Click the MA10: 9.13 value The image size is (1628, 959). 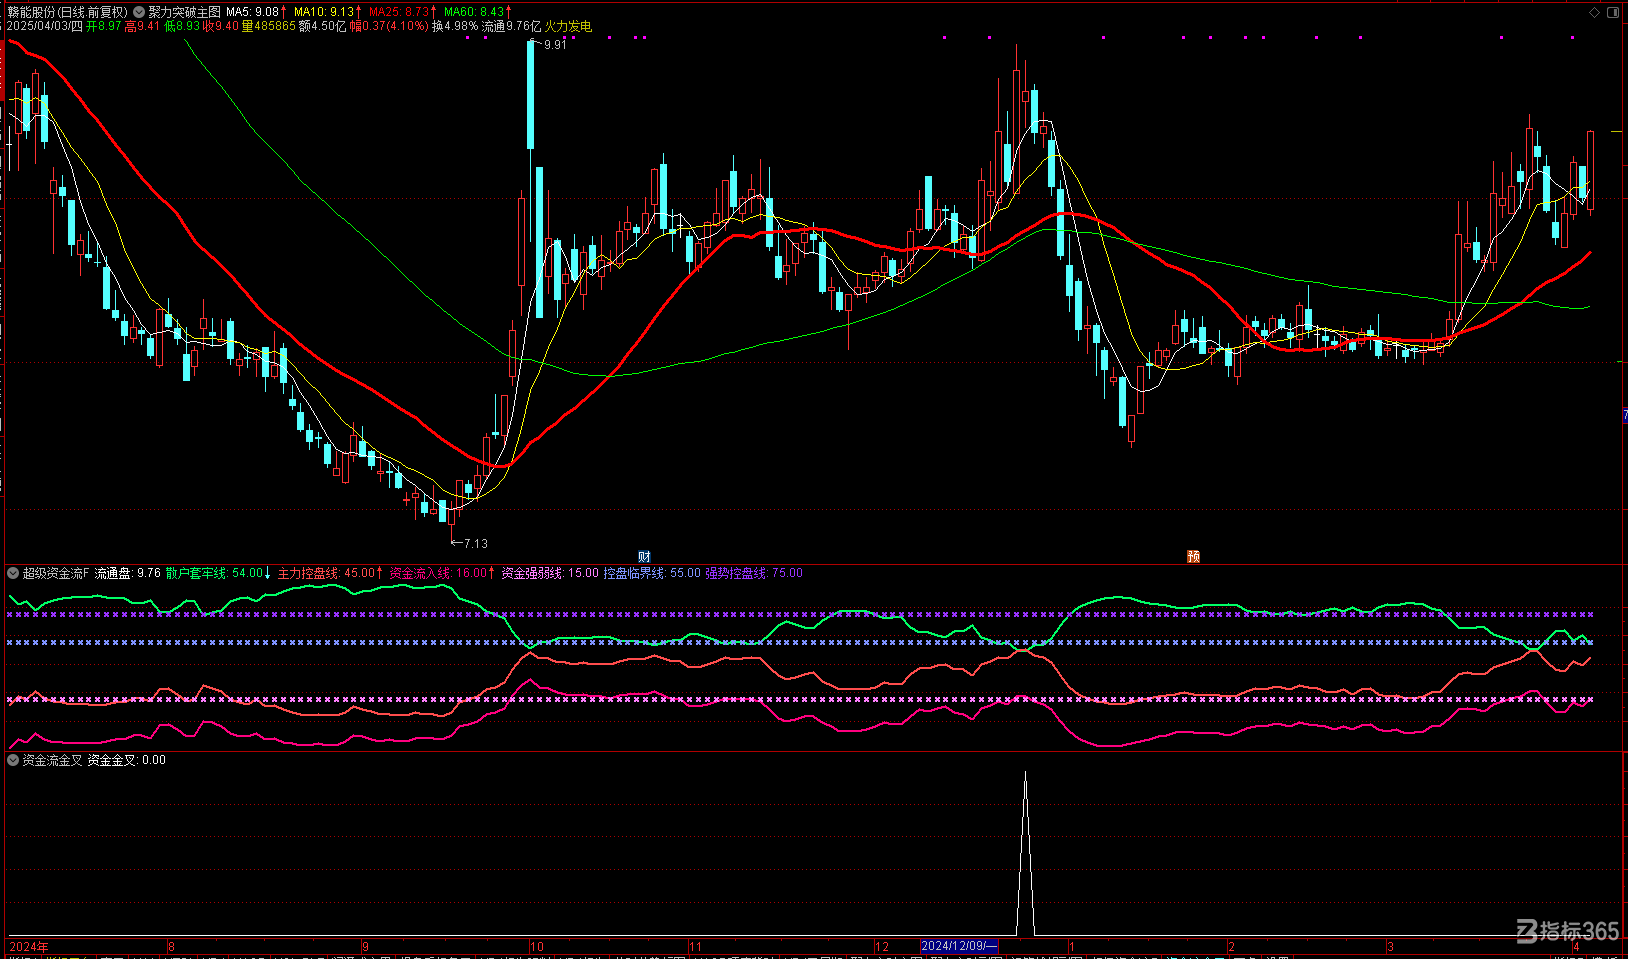pos(324,12)
